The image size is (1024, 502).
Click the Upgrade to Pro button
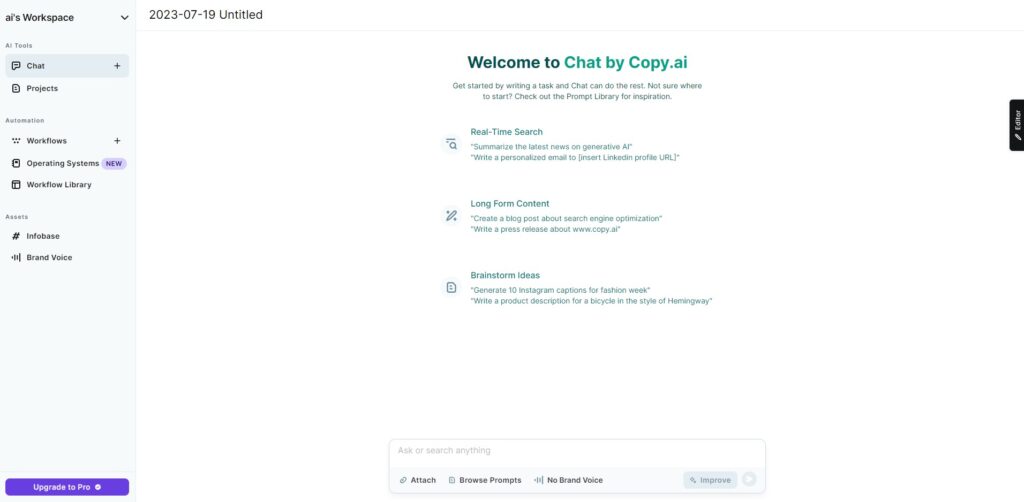(67, 487)
